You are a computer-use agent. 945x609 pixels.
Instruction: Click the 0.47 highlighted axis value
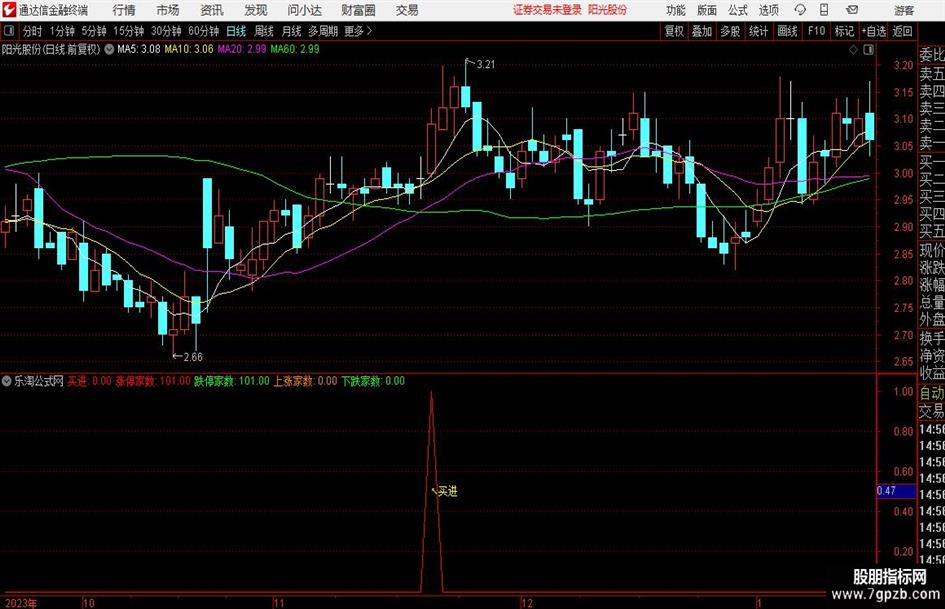tap(896, 491)
